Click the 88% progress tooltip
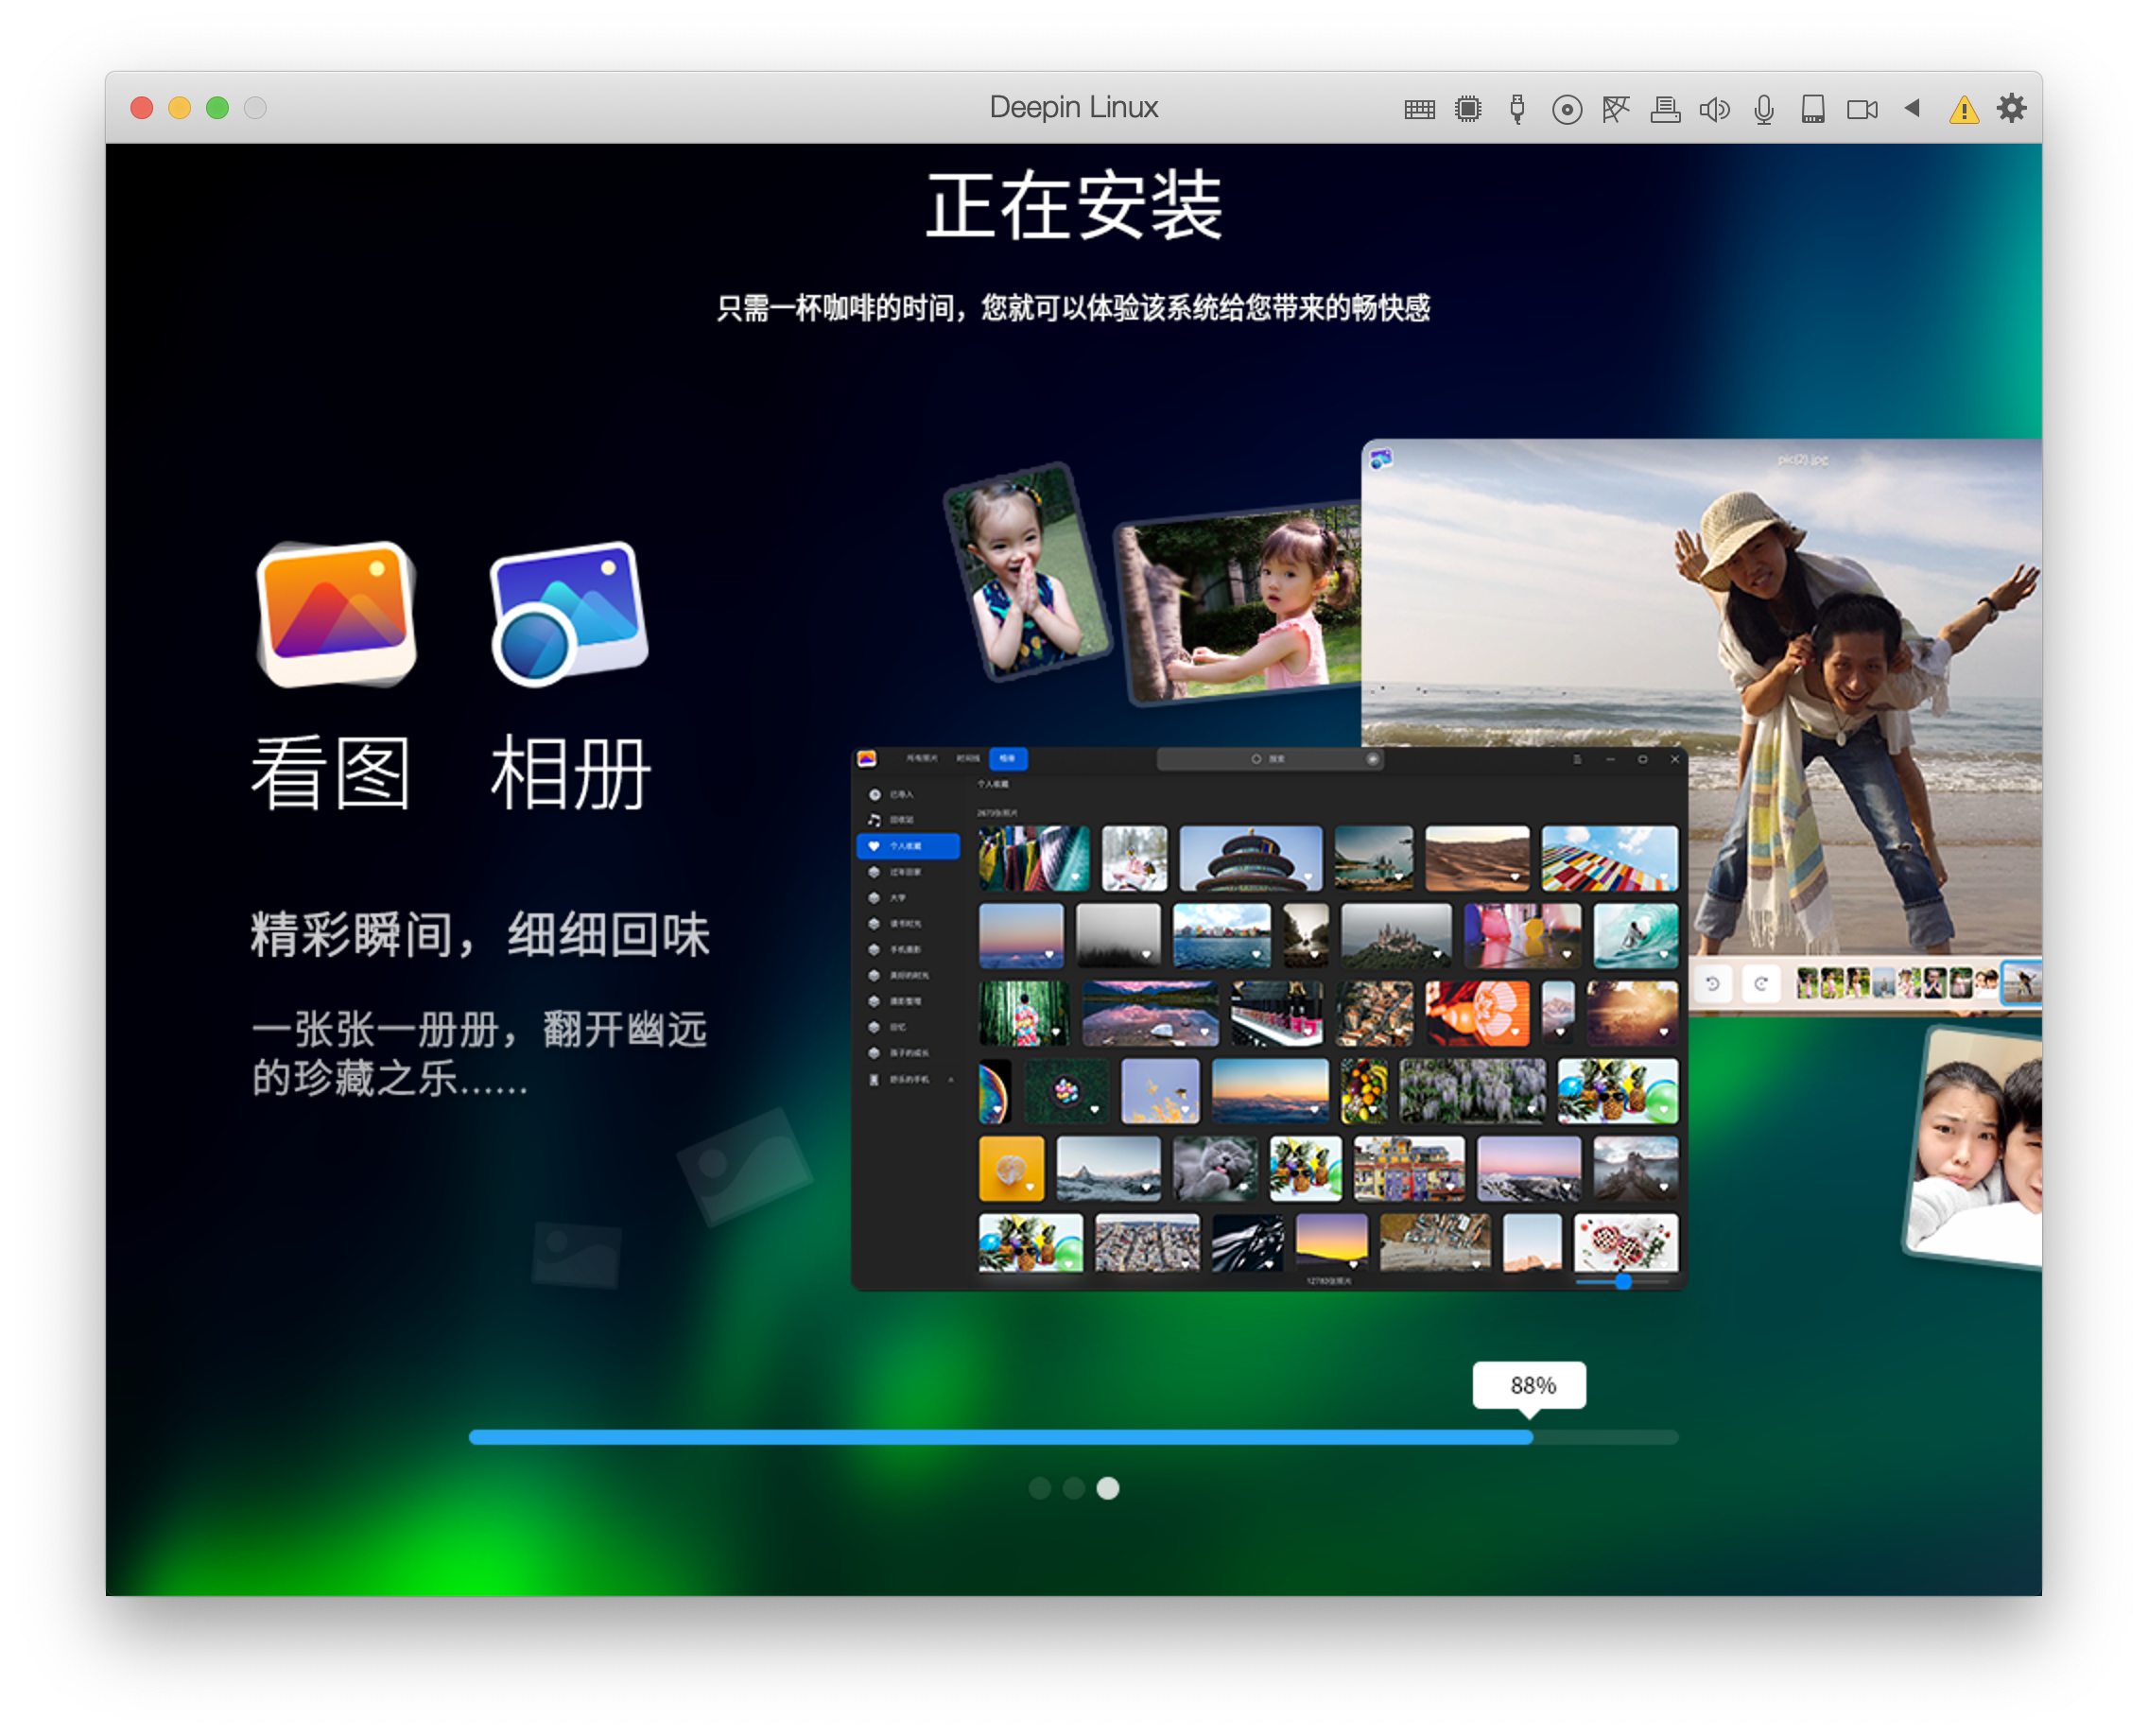Viewport: 2148px width, 1736px height. 1529,1385
